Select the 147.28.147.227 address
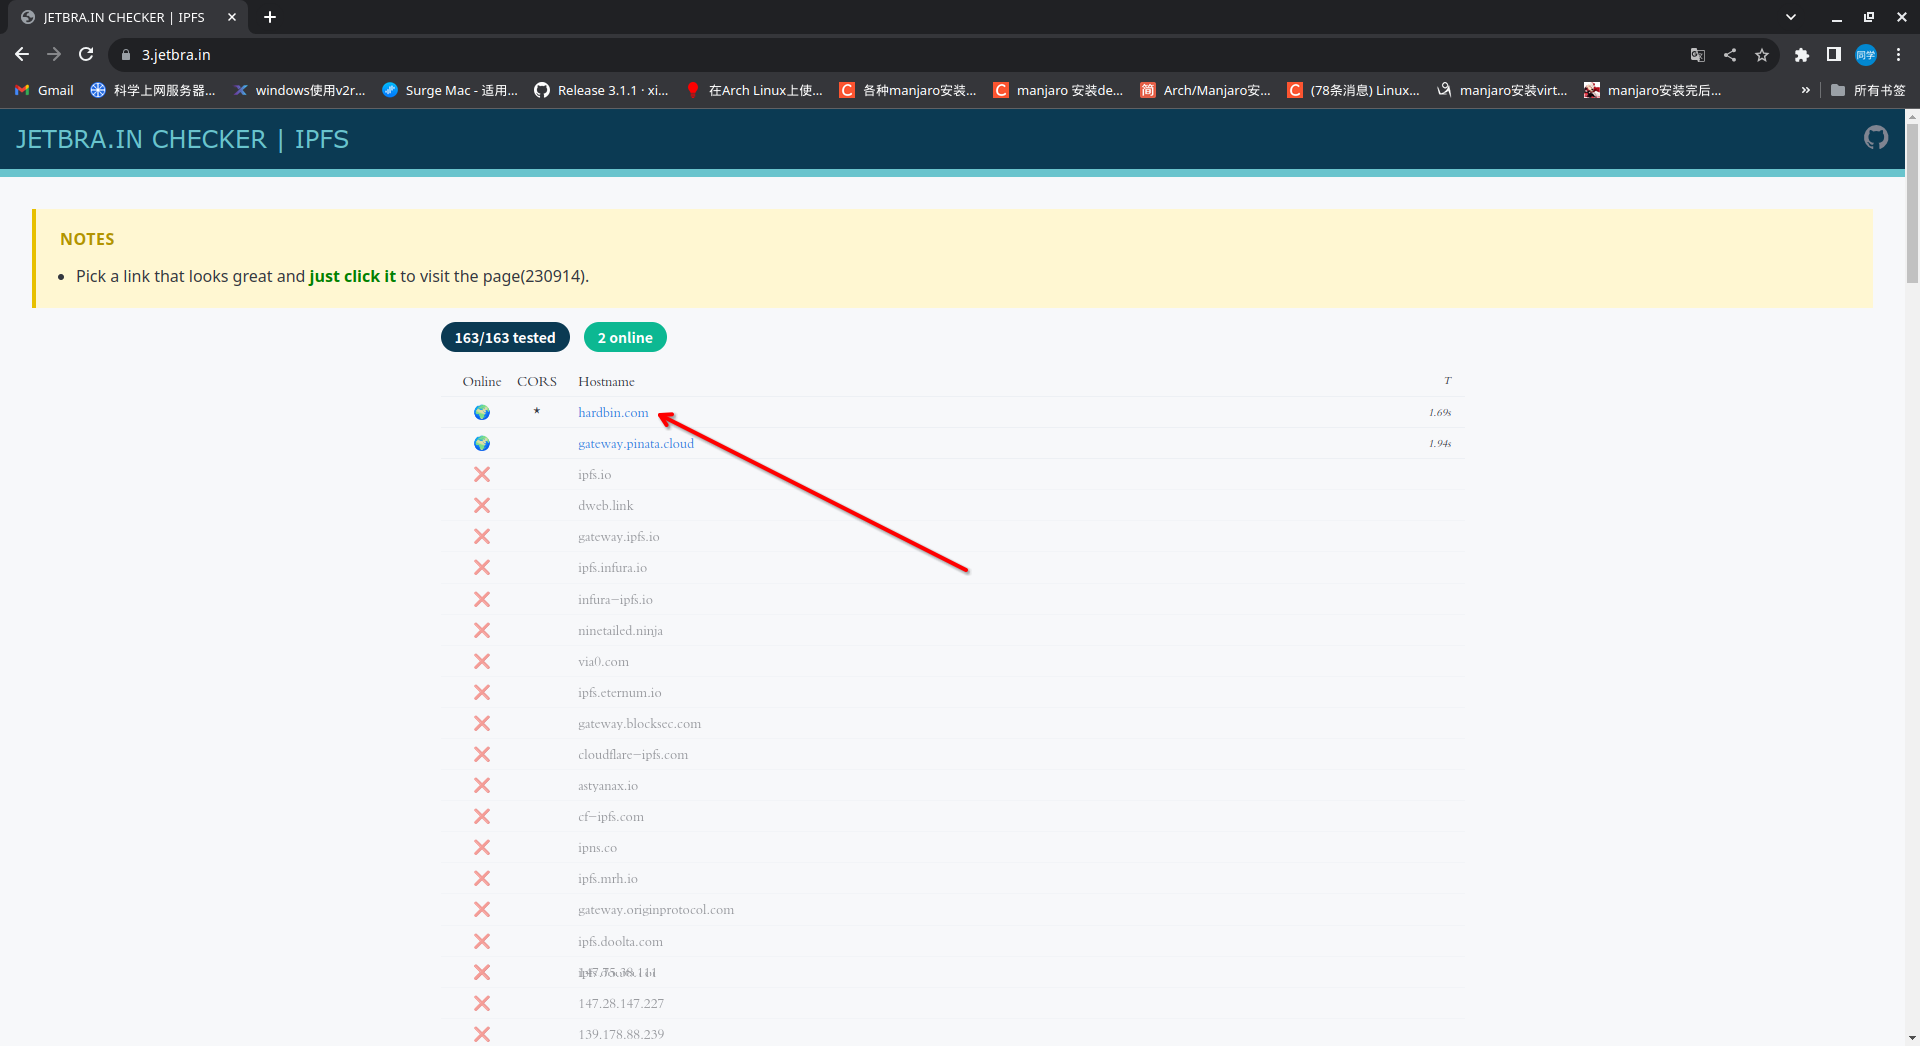Image resolution: width=1920 pixels, height=1046 pixels. 621,1003
